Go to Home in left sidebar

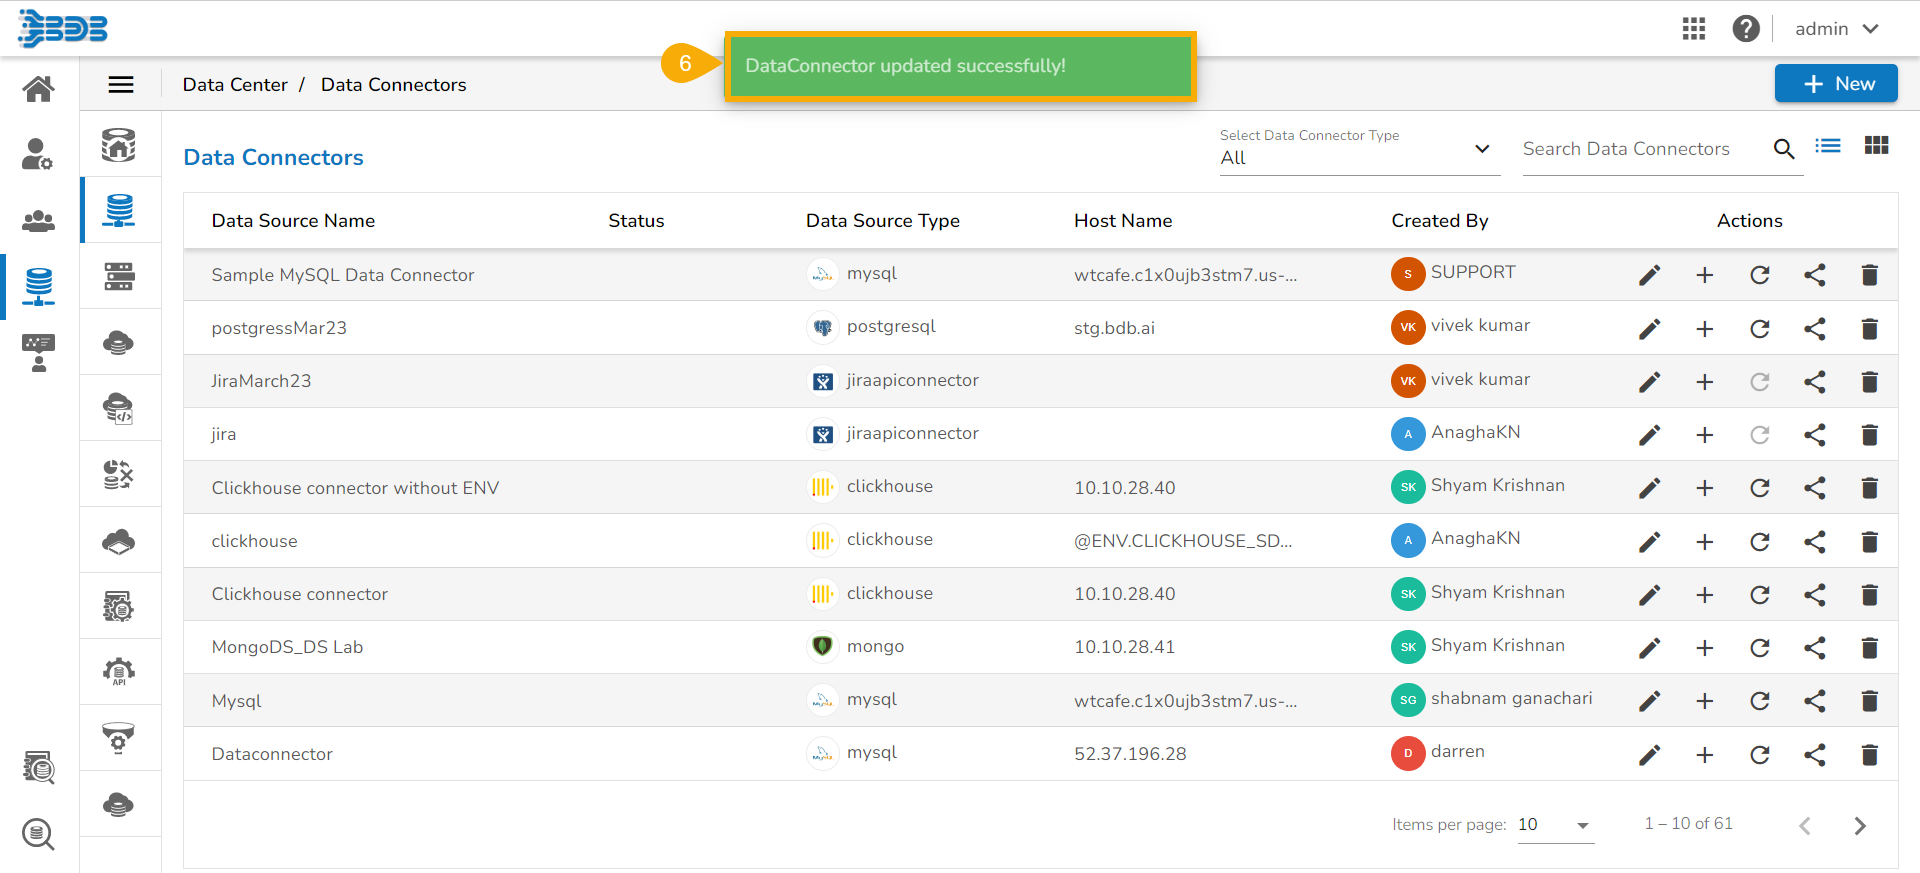click(39, 89)
